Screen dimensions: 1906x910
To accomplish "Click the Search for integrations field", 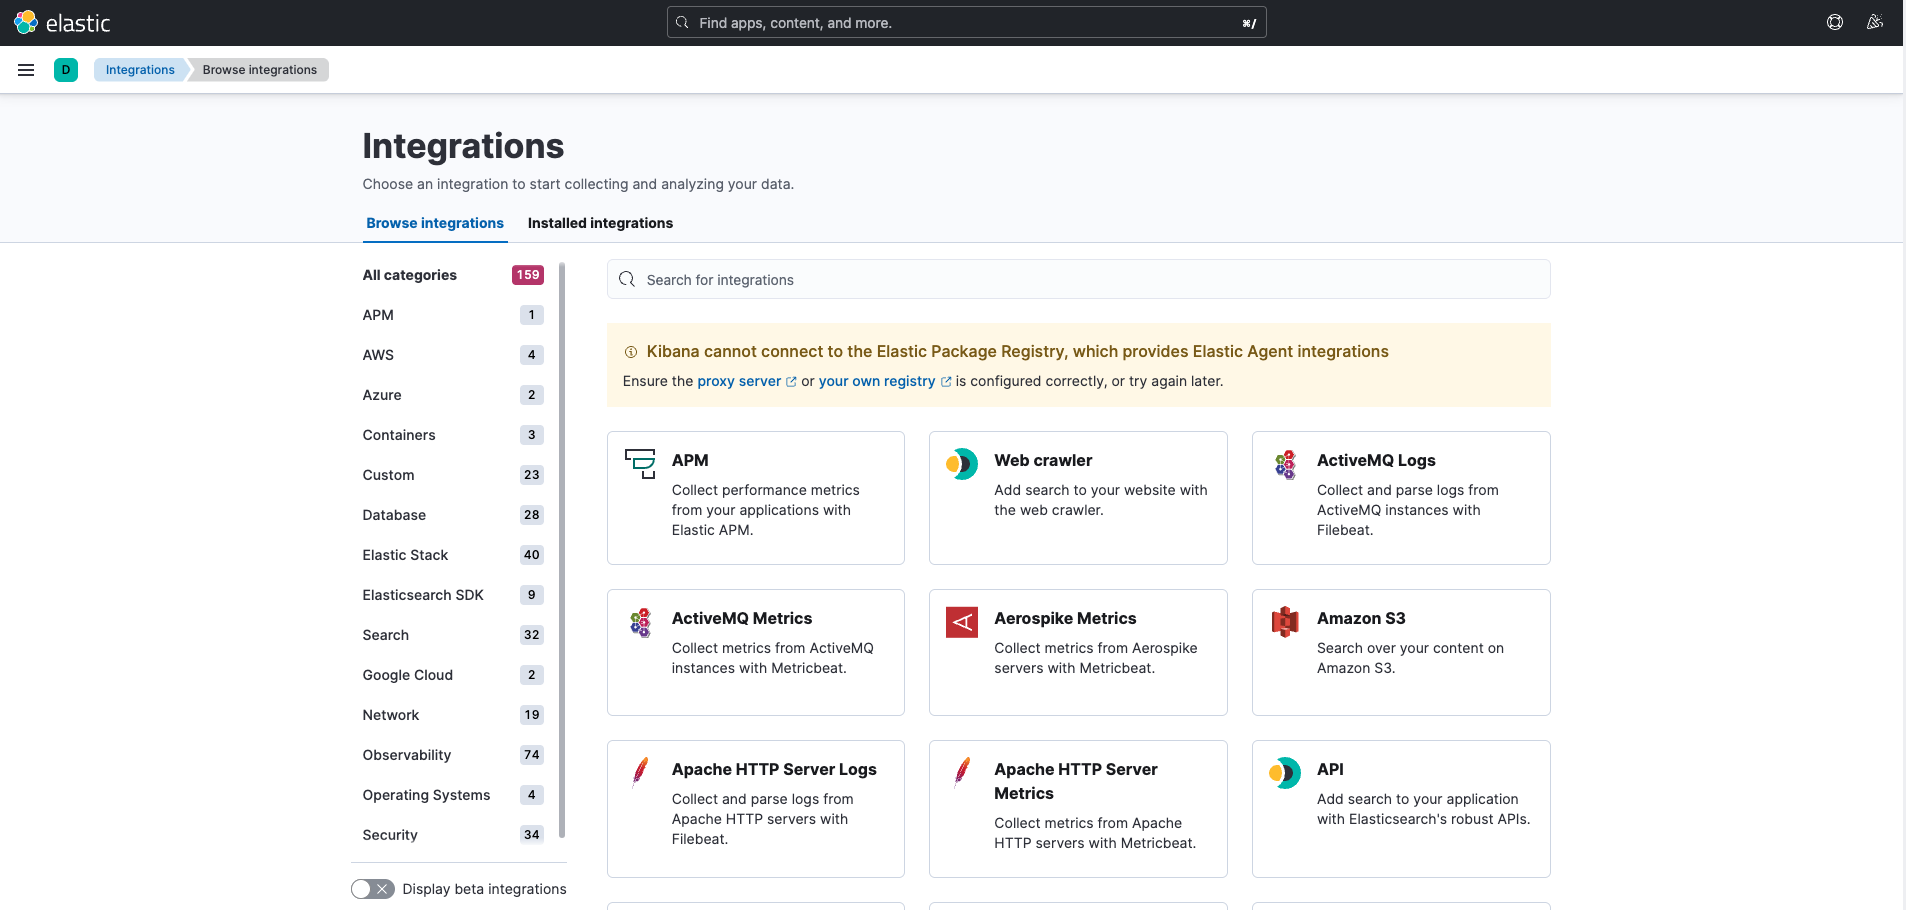I will (x=1078, y=280).
